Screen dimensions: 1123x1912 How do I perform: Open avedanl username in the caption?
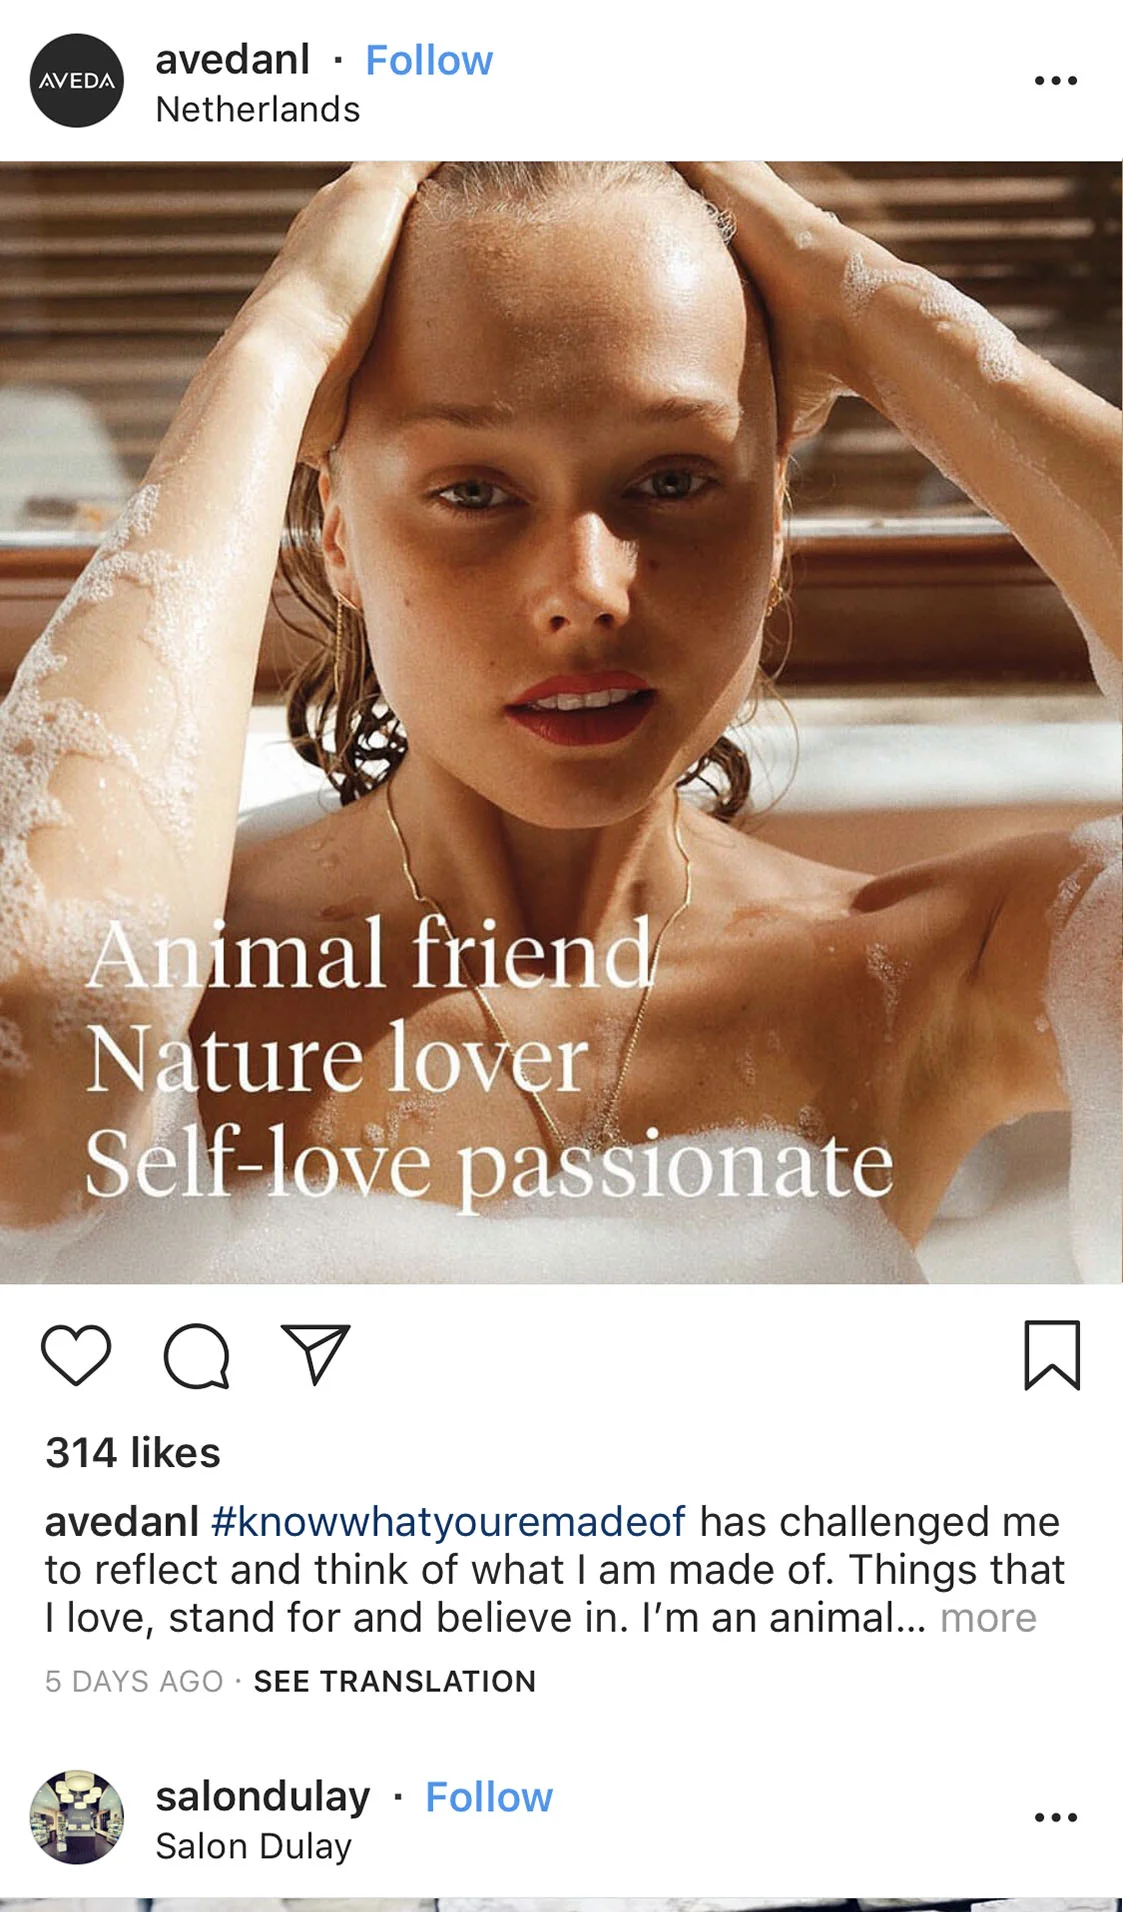[x=121, y=1522]
